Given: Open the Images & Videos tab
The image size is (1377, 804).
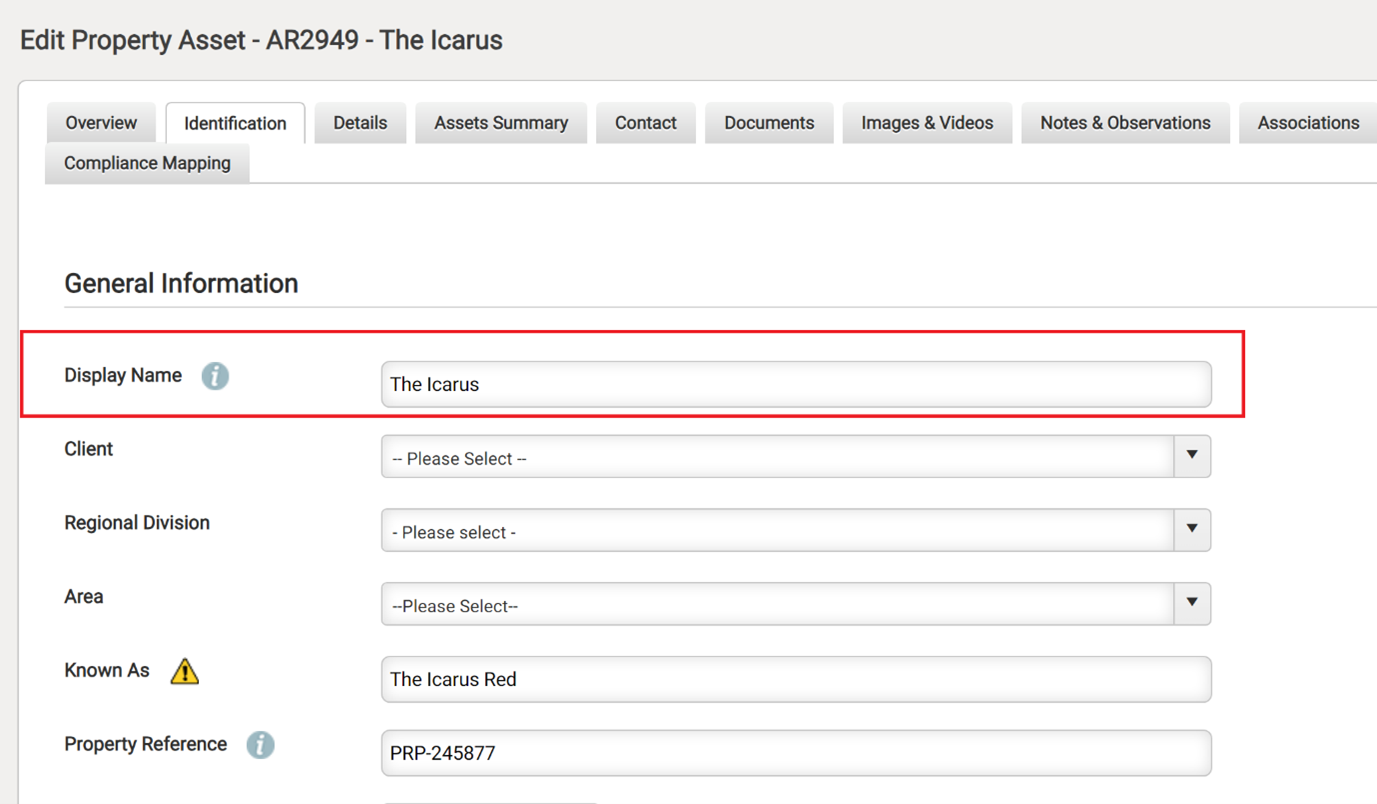Looking at the screenshot, I should pyautogui.click(x=927, y=123).
